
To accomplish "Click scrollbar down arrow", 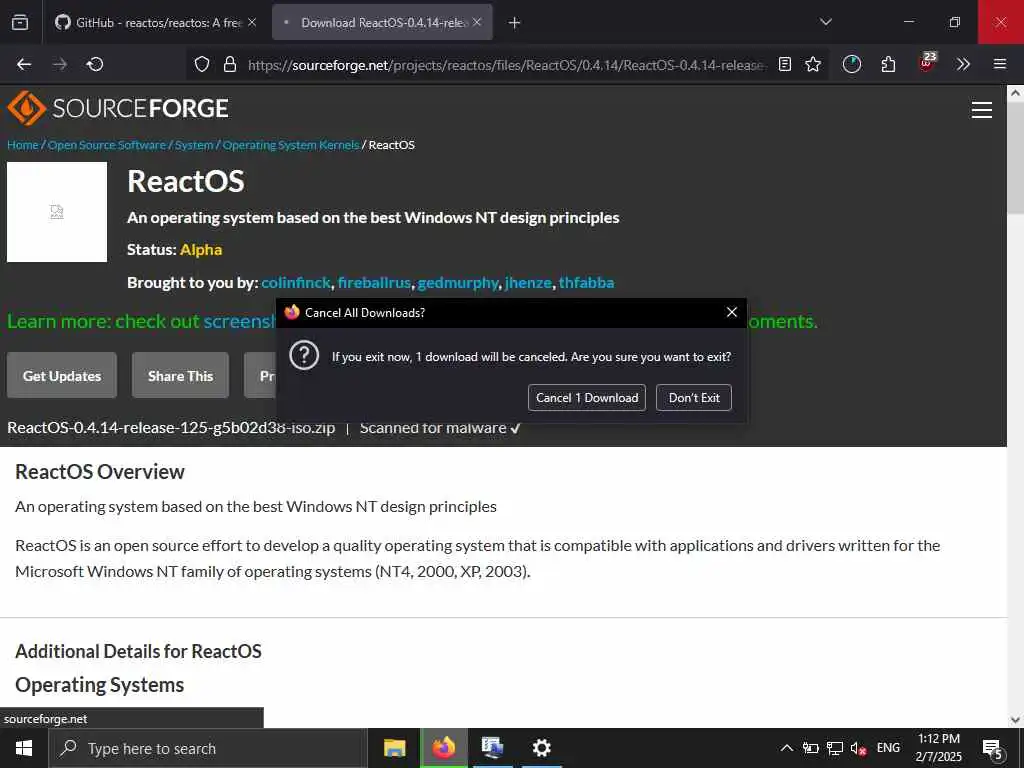I will 1015,720.
